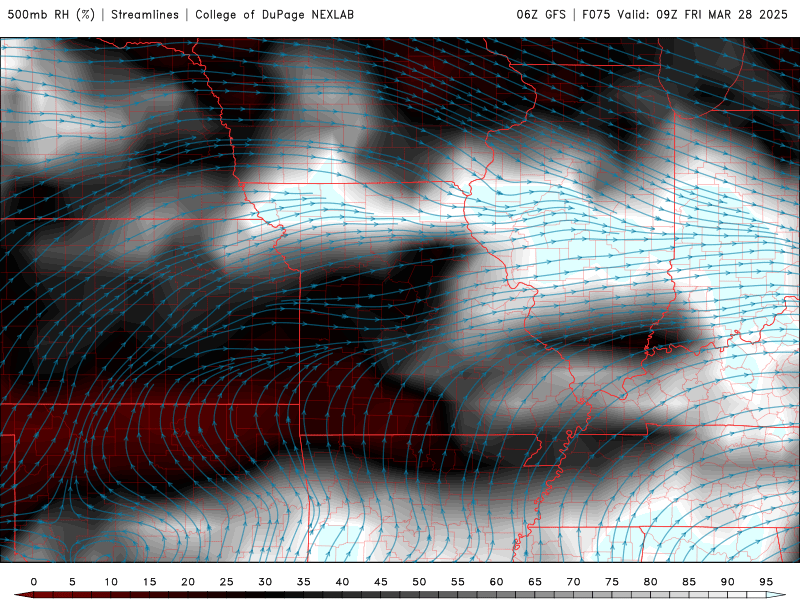Select the 60 label on the color scale
The width and height of the screenshot is (800, 600).
496,582
